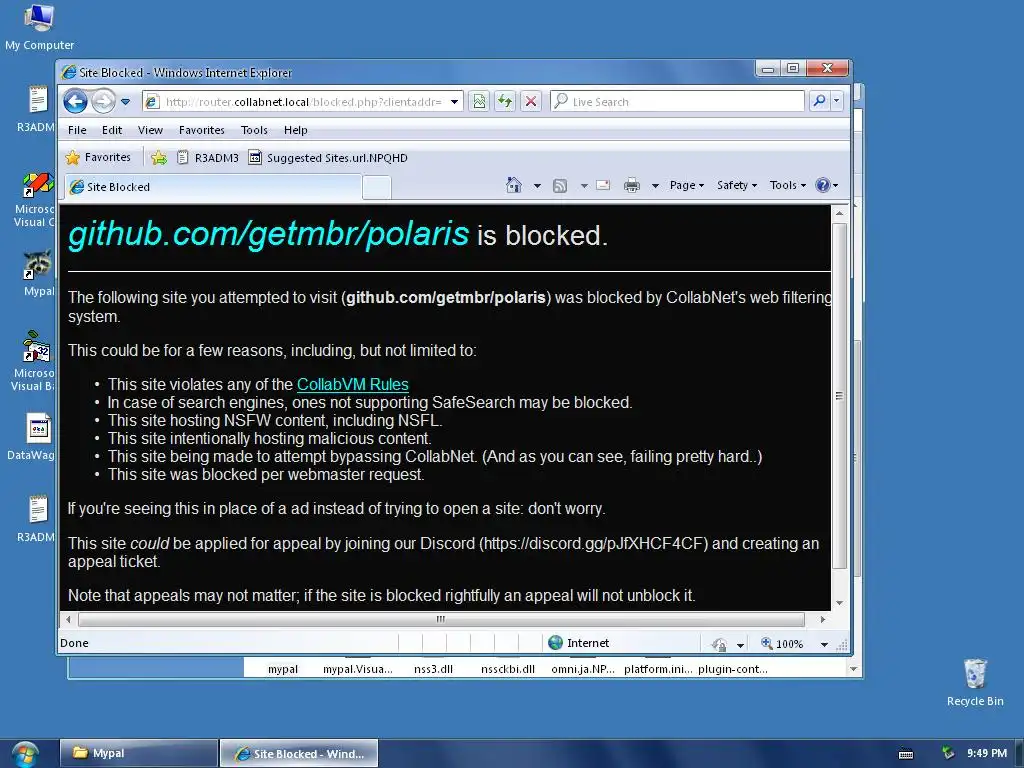Open the File menu
This screenshot has width=1024, height=768.
77,130
